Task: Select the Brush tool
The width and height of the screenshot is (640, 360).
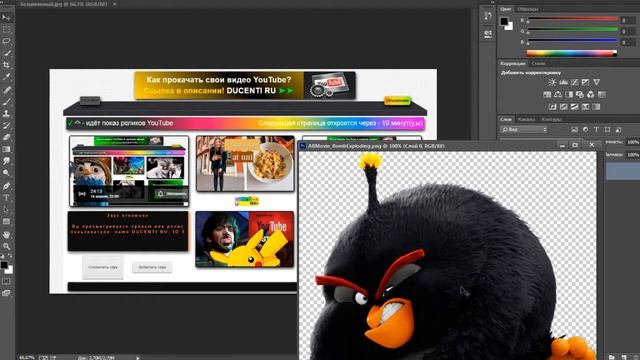Action: coord(6,102)
